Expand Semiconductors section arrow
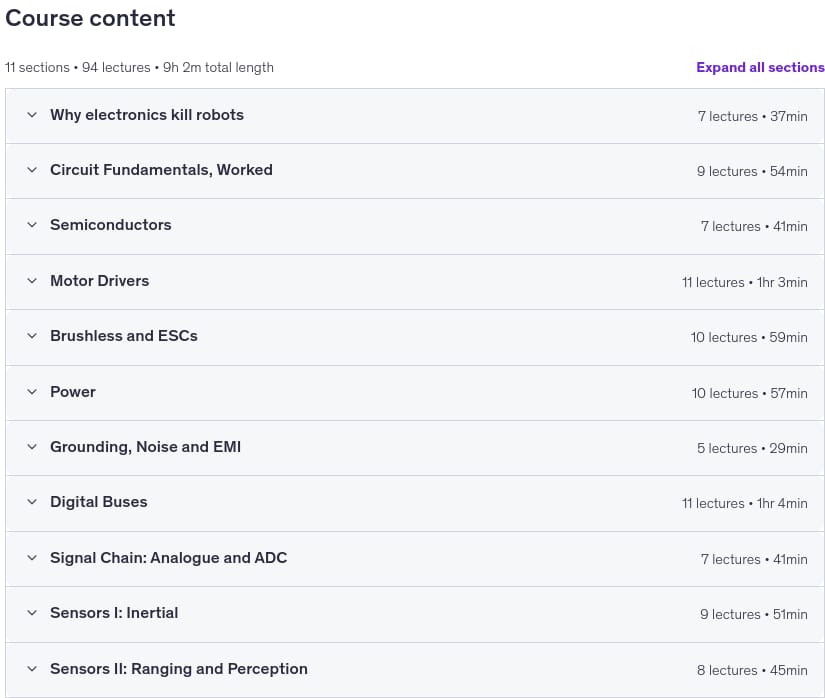 click(32, 225)
